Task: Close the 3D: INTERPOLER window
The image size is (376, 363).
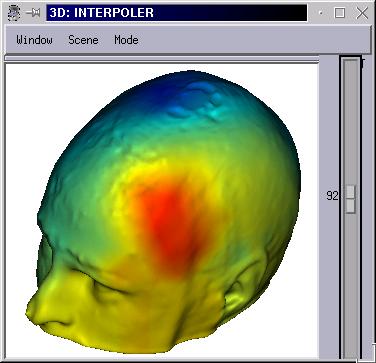Action: click(x=362, y=13)
